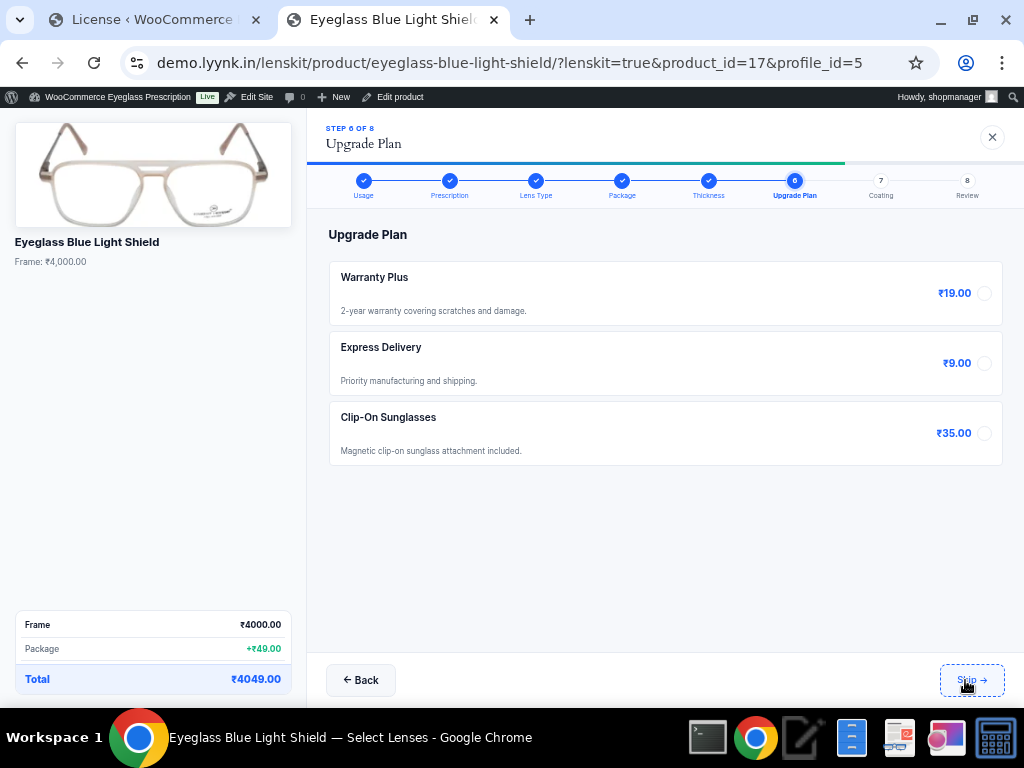
Task: Go to the Prescription step
Action: tap(450, 181)
